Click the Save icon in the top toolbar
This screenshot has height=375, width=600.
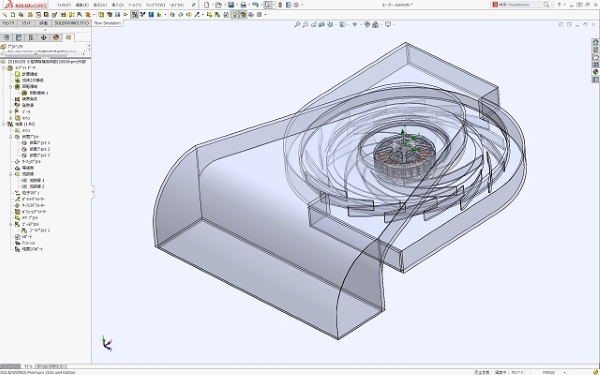click(x=231, y=5)
